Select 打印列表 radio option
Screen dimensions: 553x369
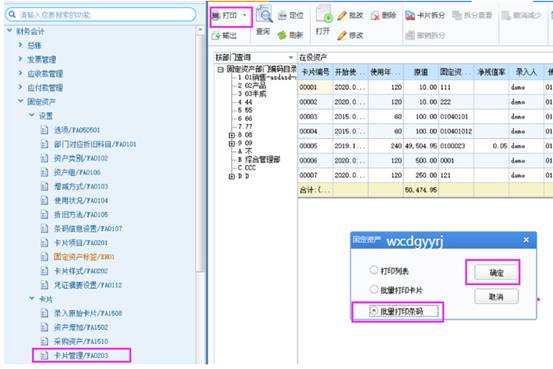click(x=373, y=270)
